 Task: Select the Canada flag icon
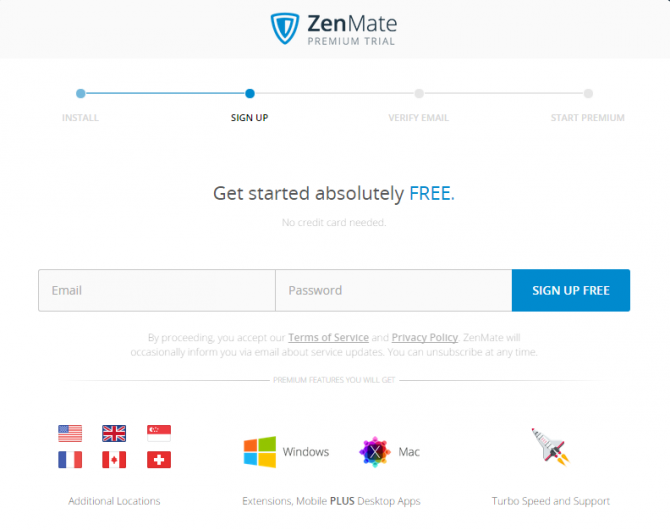(x=114, y=460)
